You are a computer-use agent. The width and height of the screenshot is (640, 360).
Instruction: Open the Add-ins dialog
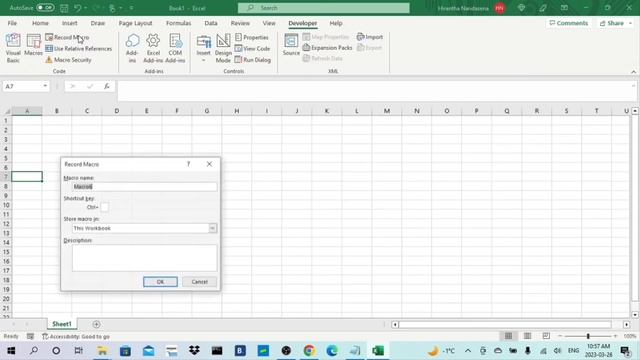tap(132, 48)
